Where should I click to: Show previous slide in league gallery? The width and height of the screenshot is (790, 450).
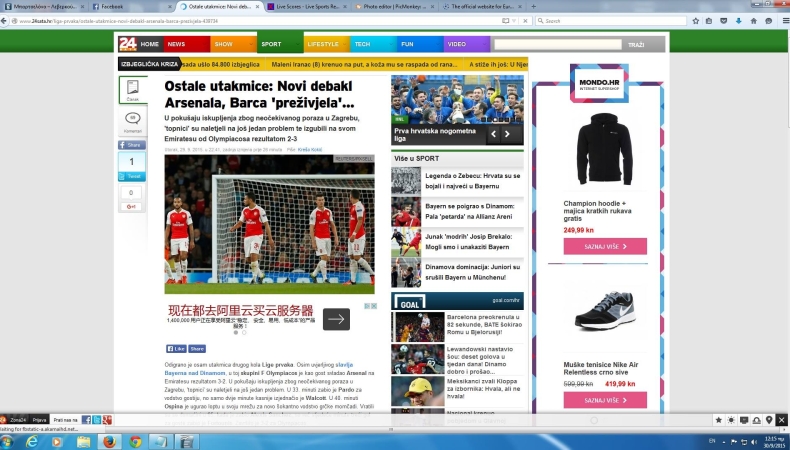tap(493, 134)
